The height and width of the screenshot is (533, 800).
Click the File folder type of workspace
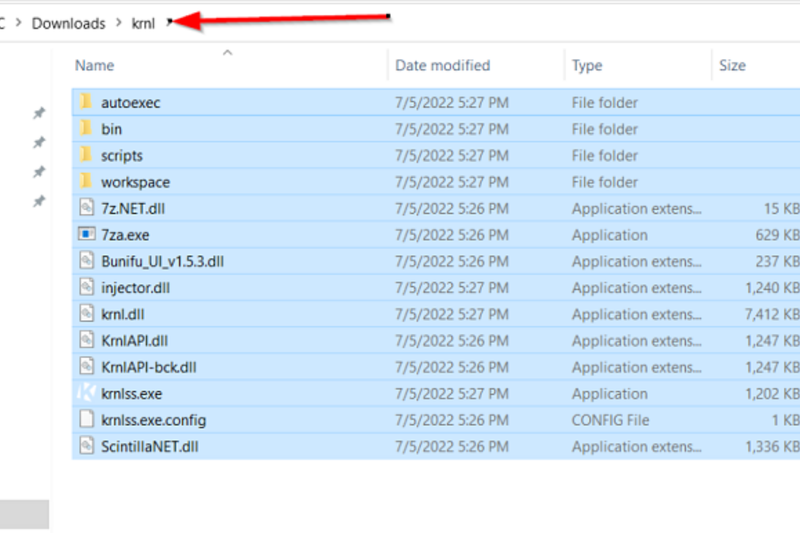[605, 182]
